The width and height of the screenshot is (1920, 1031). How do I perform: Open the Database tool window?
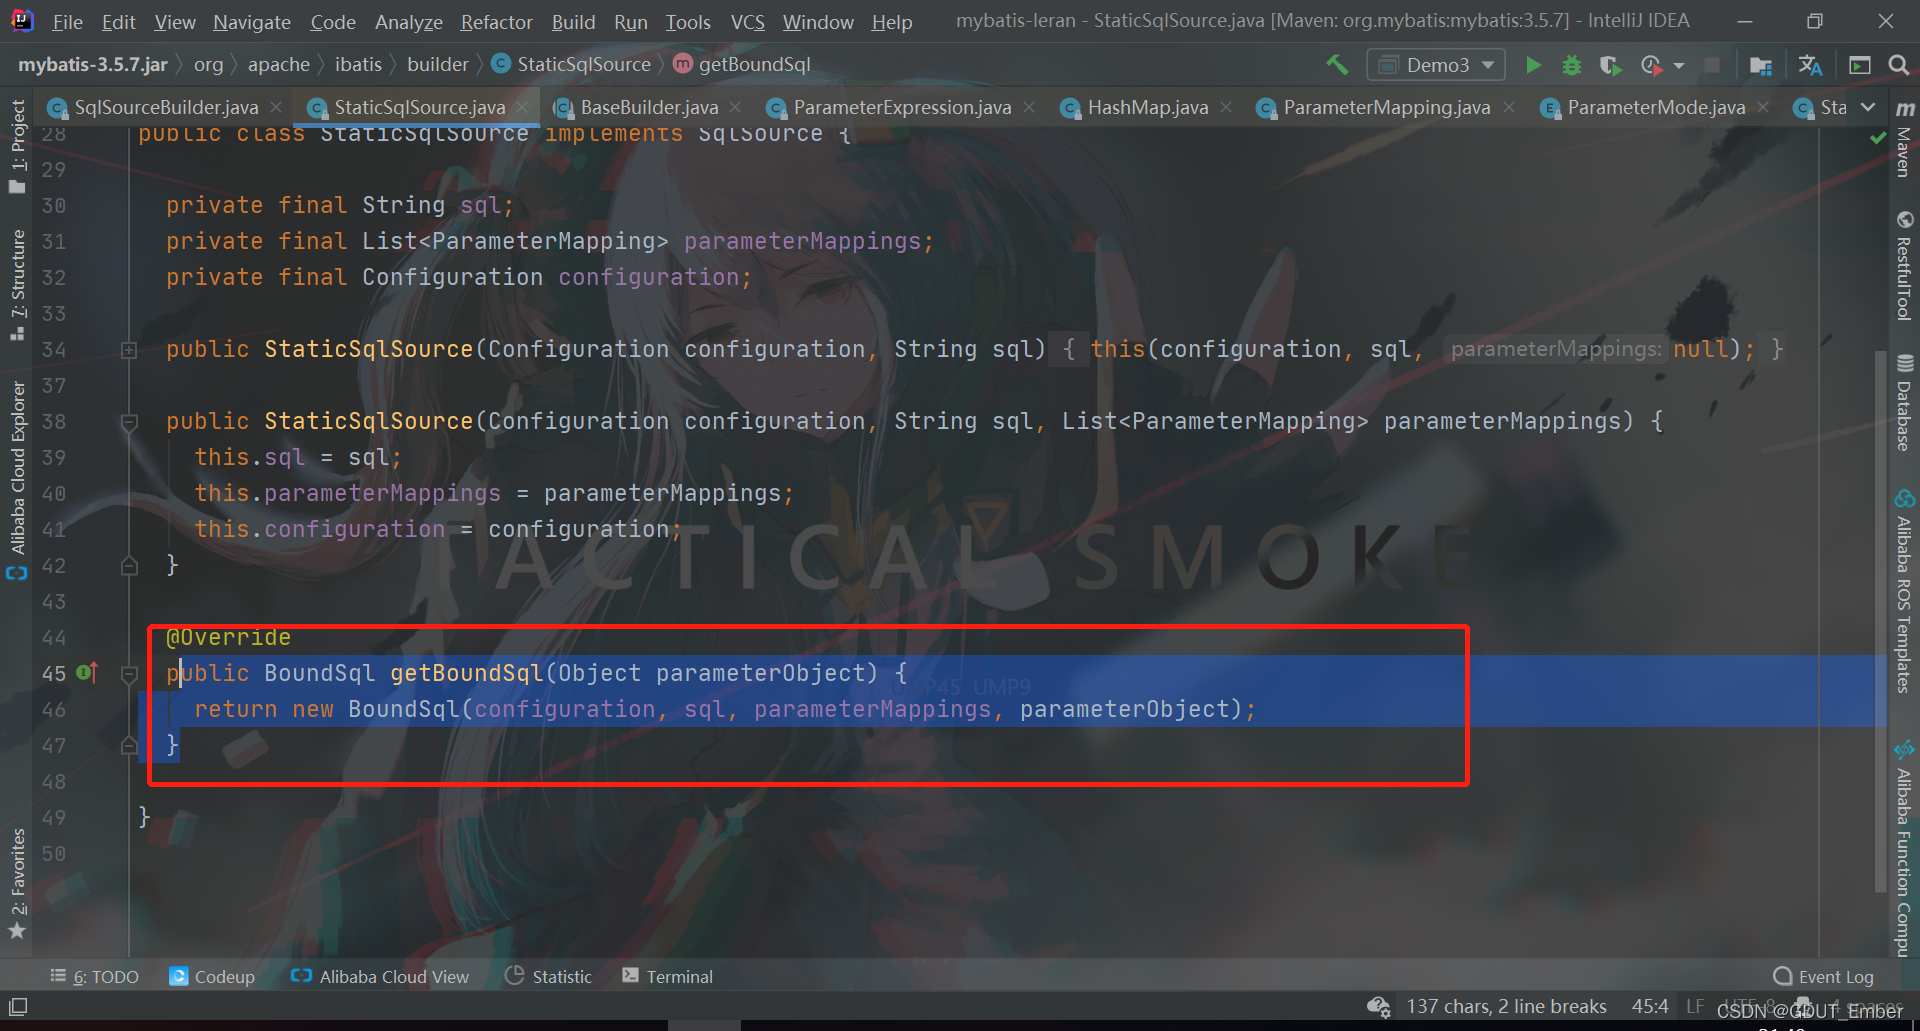click(x=1904, y=402)
